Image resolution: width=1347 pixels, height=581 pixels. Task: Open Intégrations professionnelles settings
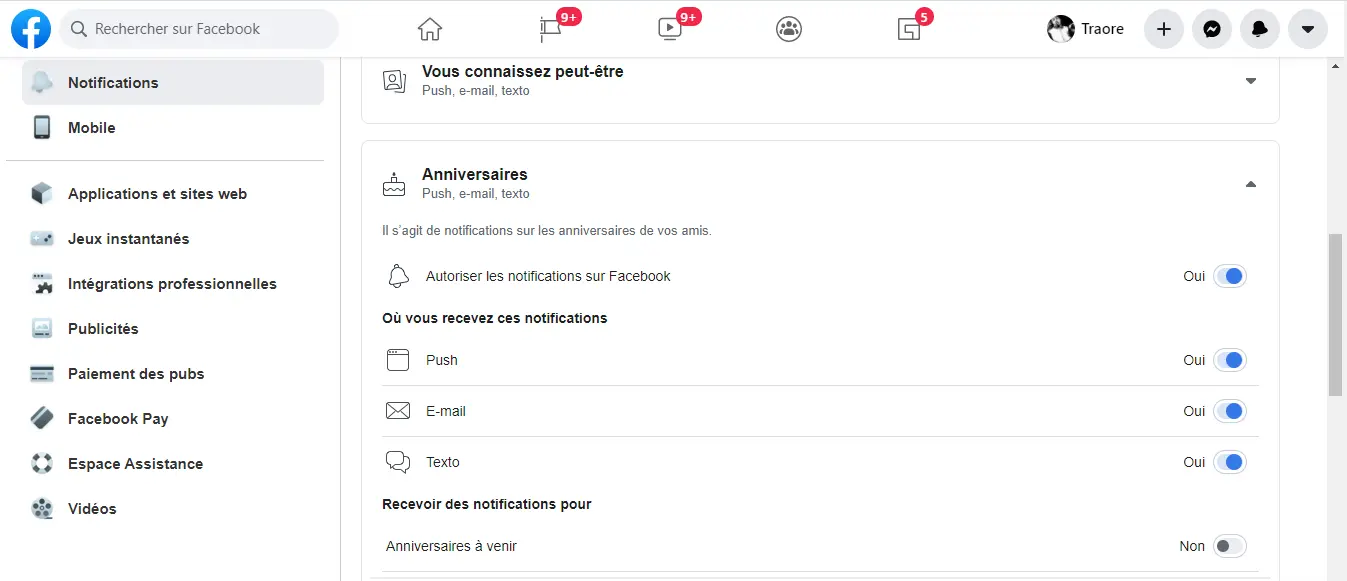click(173, 284)
